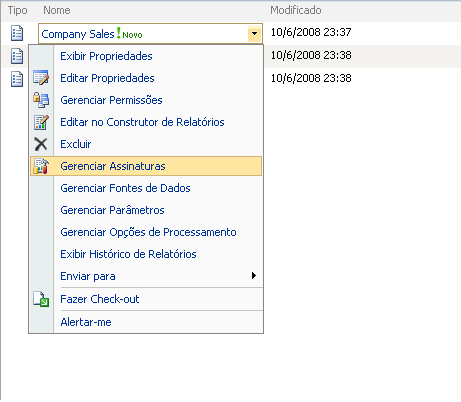This screenshot has height=402, width=461.
Task: Click the Excluir X icon
Action: coord(41,144)
